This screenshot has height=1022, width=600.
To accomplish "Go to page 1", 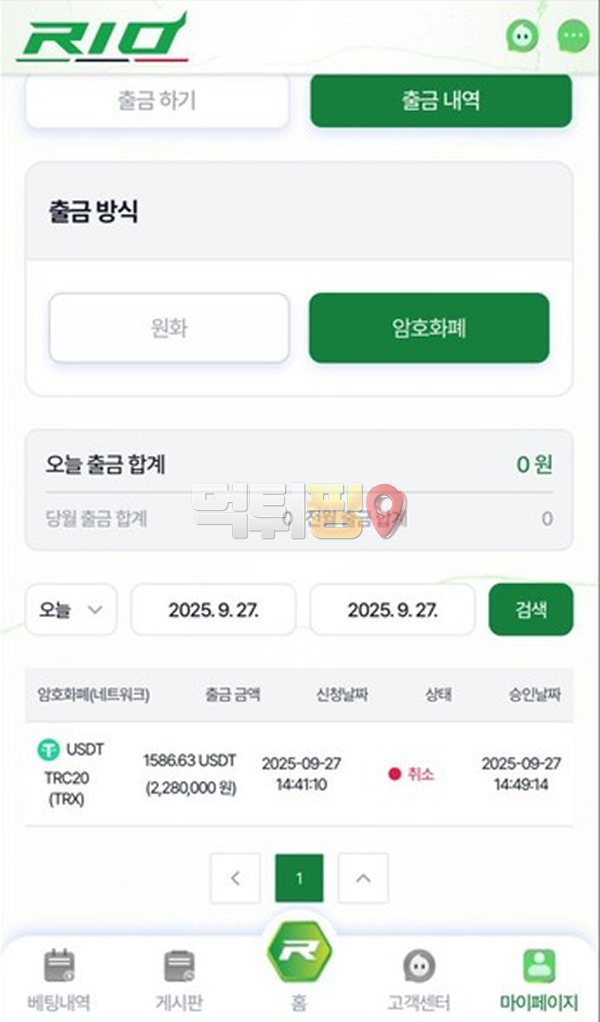I will [x=299, y=879].
